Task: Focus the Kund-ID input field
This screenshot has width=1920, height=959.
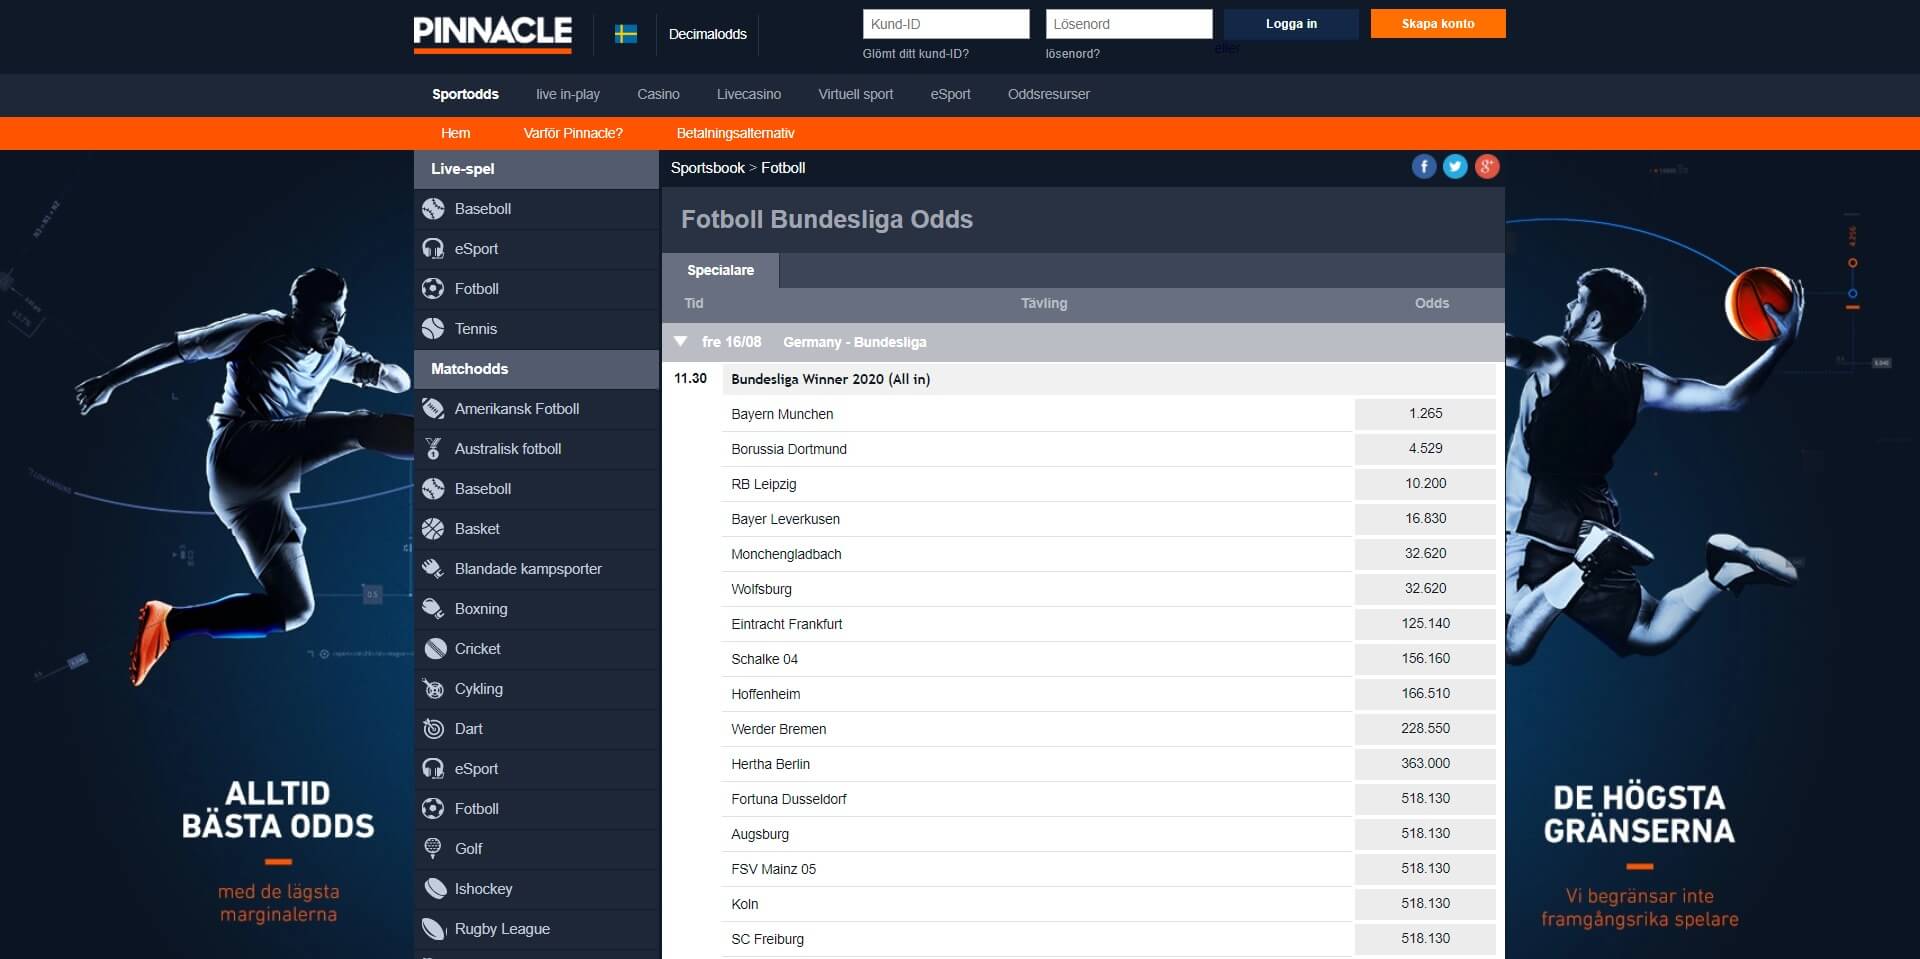Action: [946, 24]
